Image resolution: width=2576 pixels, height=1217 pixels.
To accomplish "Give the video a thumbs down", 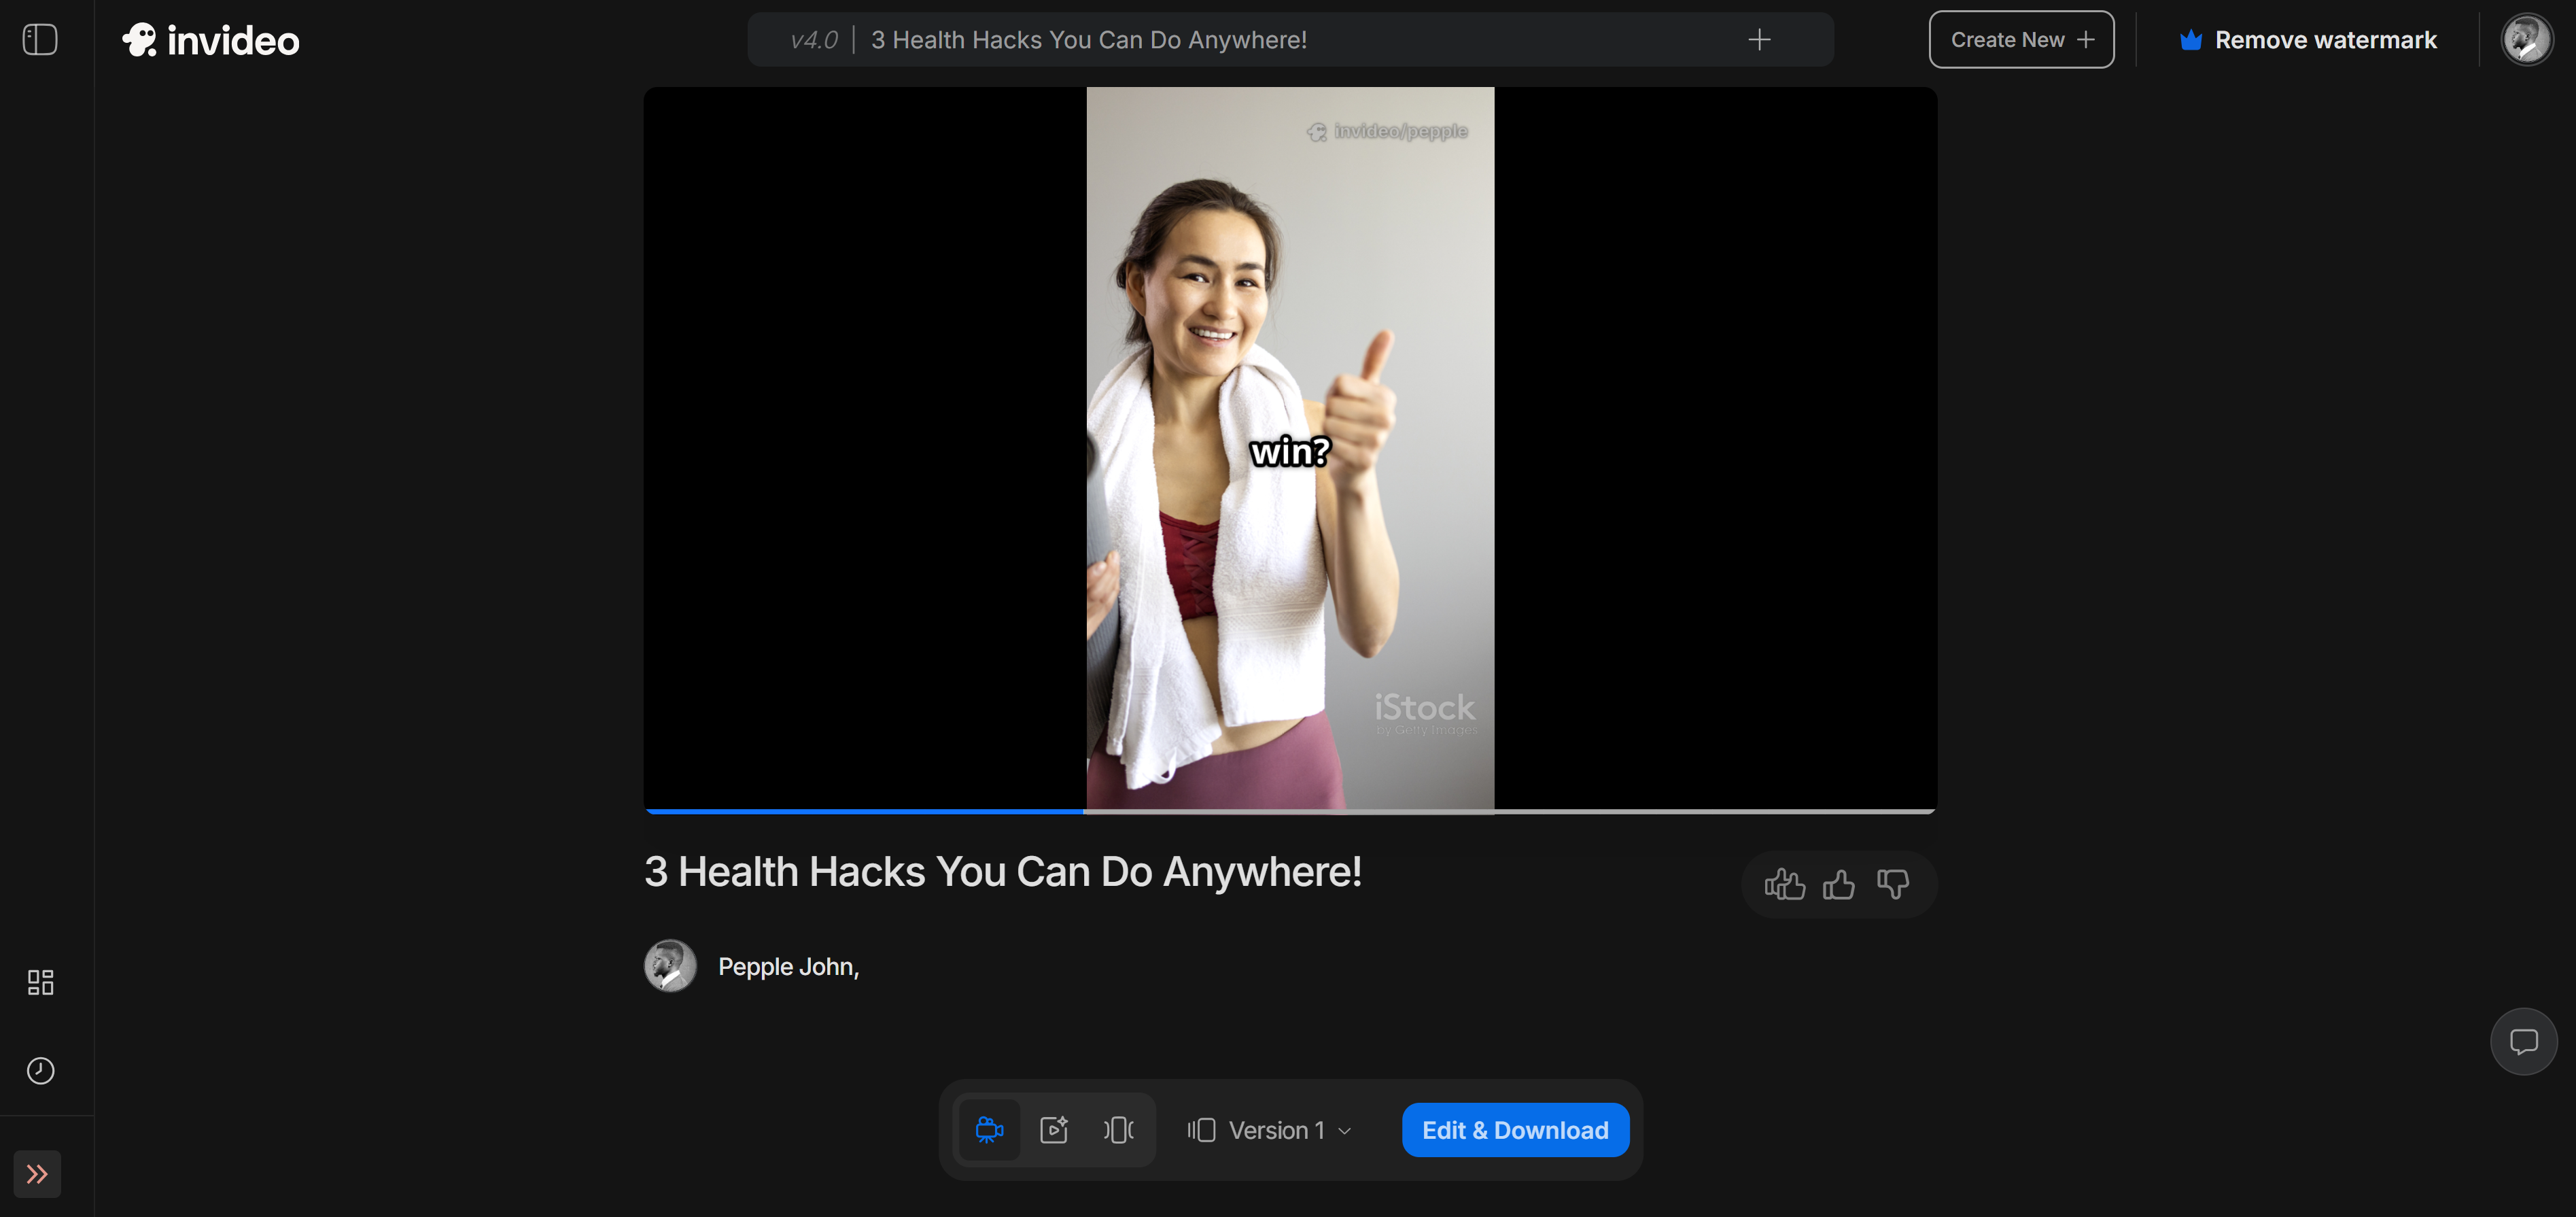I will click(1893, 884).
